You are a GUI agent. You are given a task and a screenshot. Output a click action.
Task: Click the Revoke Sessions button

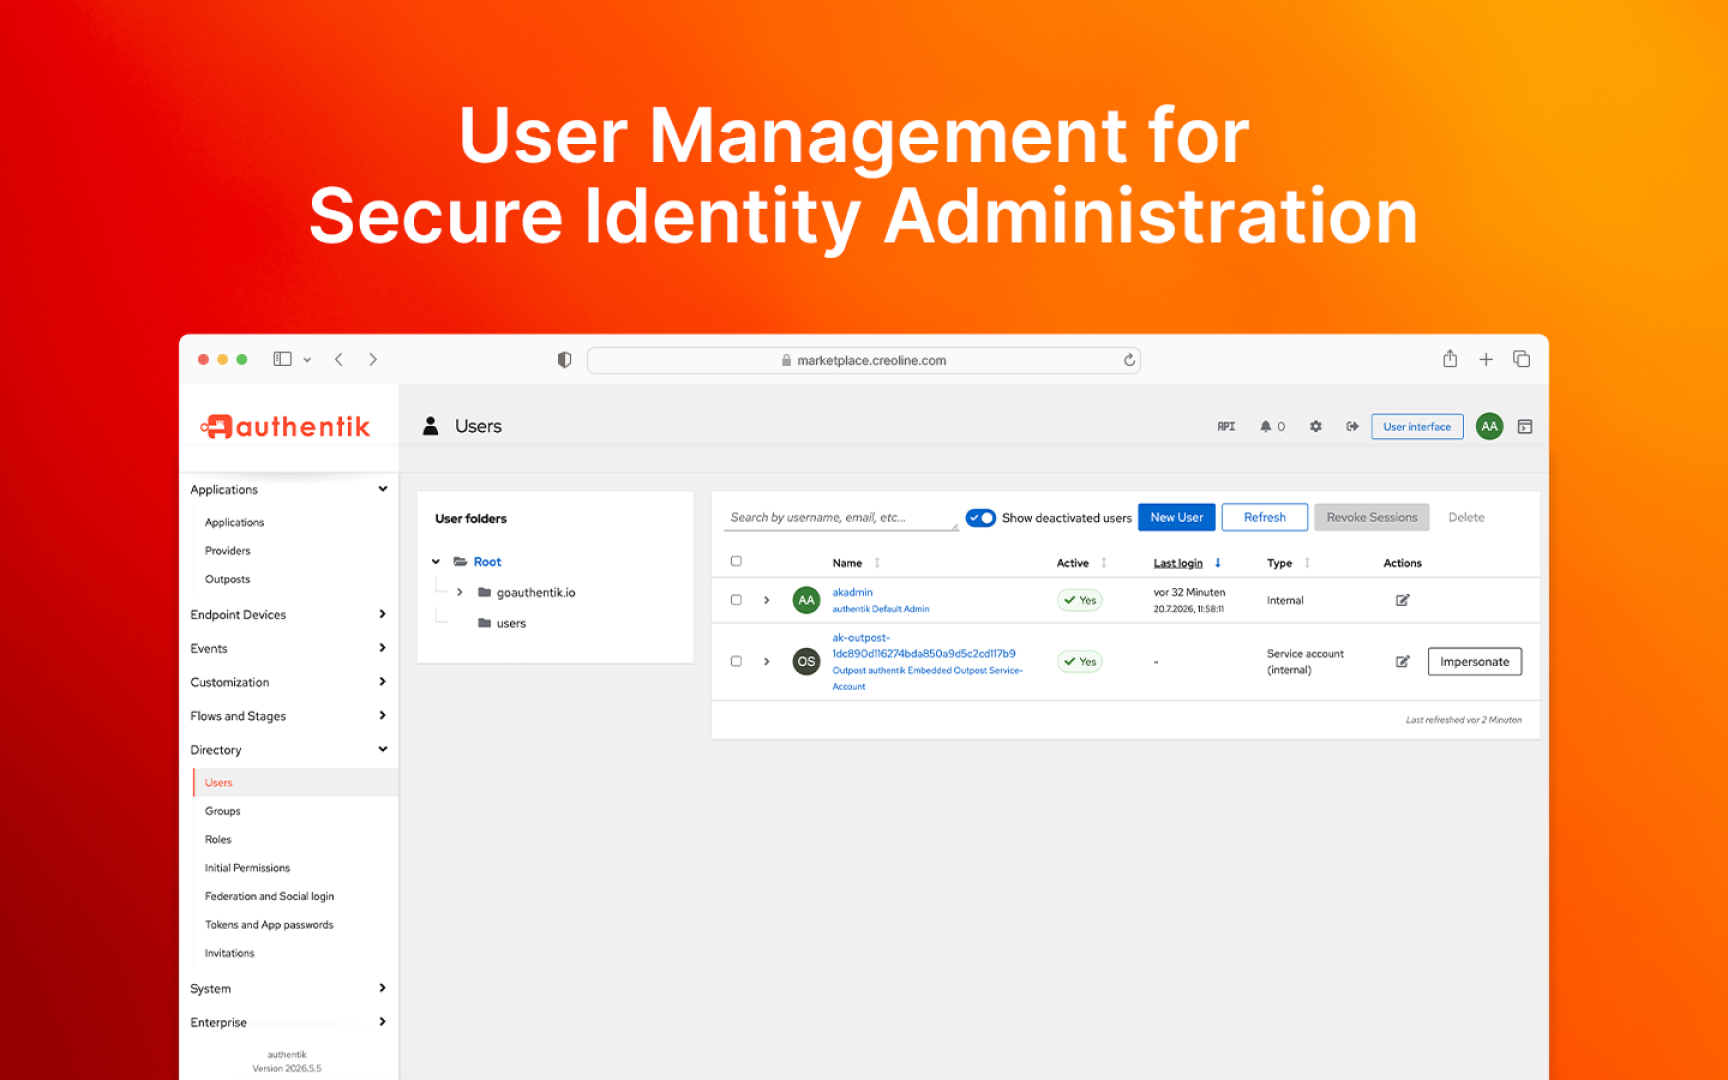[x=1372, y=517]
